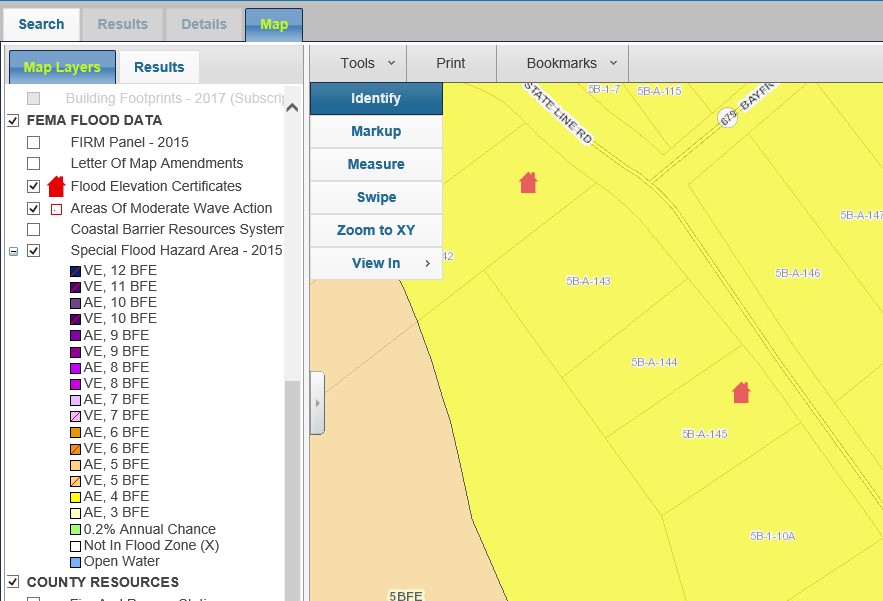The height and width of the screenshot is (601, 883).
Task: Switch to the Search tab
Action: tap(41, 24)
